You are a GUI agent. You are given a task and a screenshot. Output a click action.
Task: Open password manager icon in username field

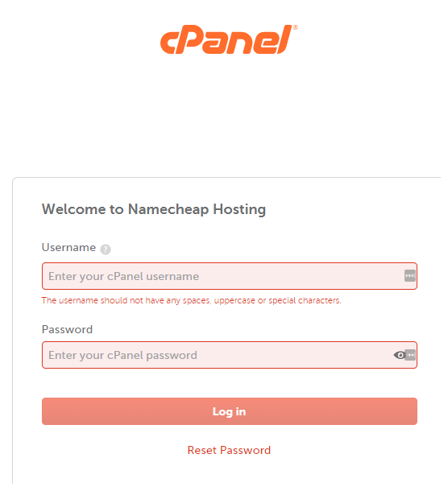[x=410, y=276]
